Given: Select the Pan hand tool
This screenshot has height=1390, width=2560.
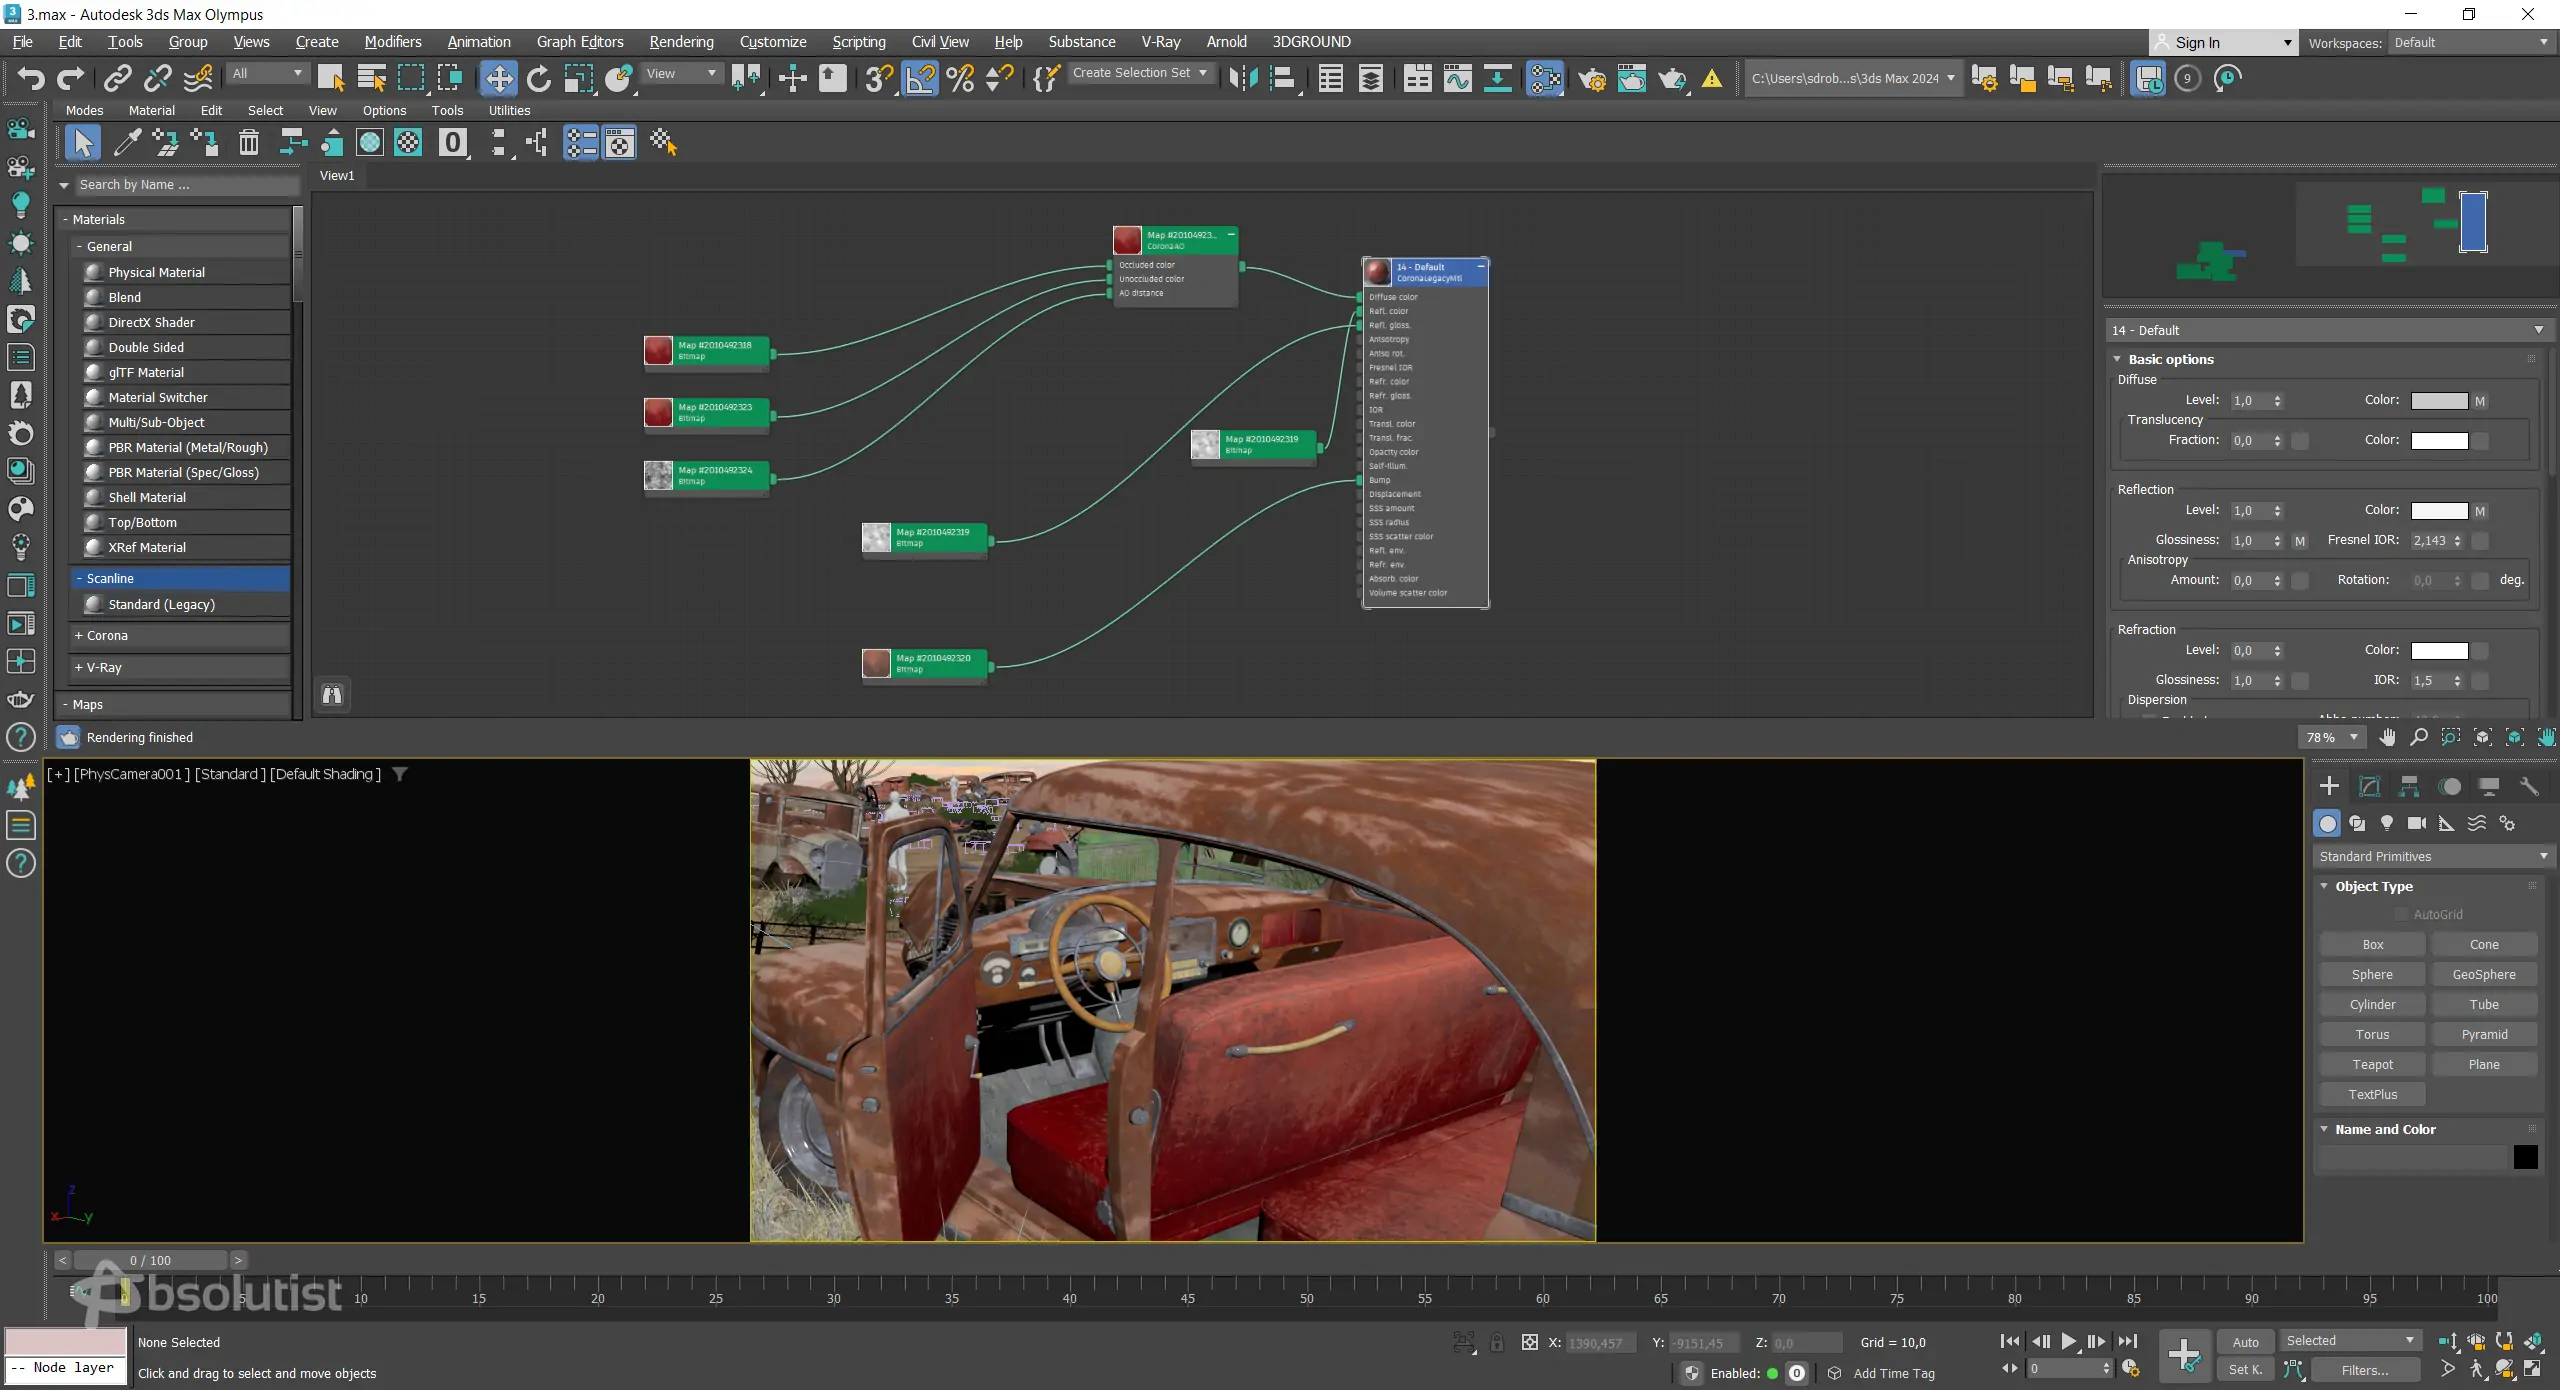Looking at the screenshot, I should pos(2387,737).
